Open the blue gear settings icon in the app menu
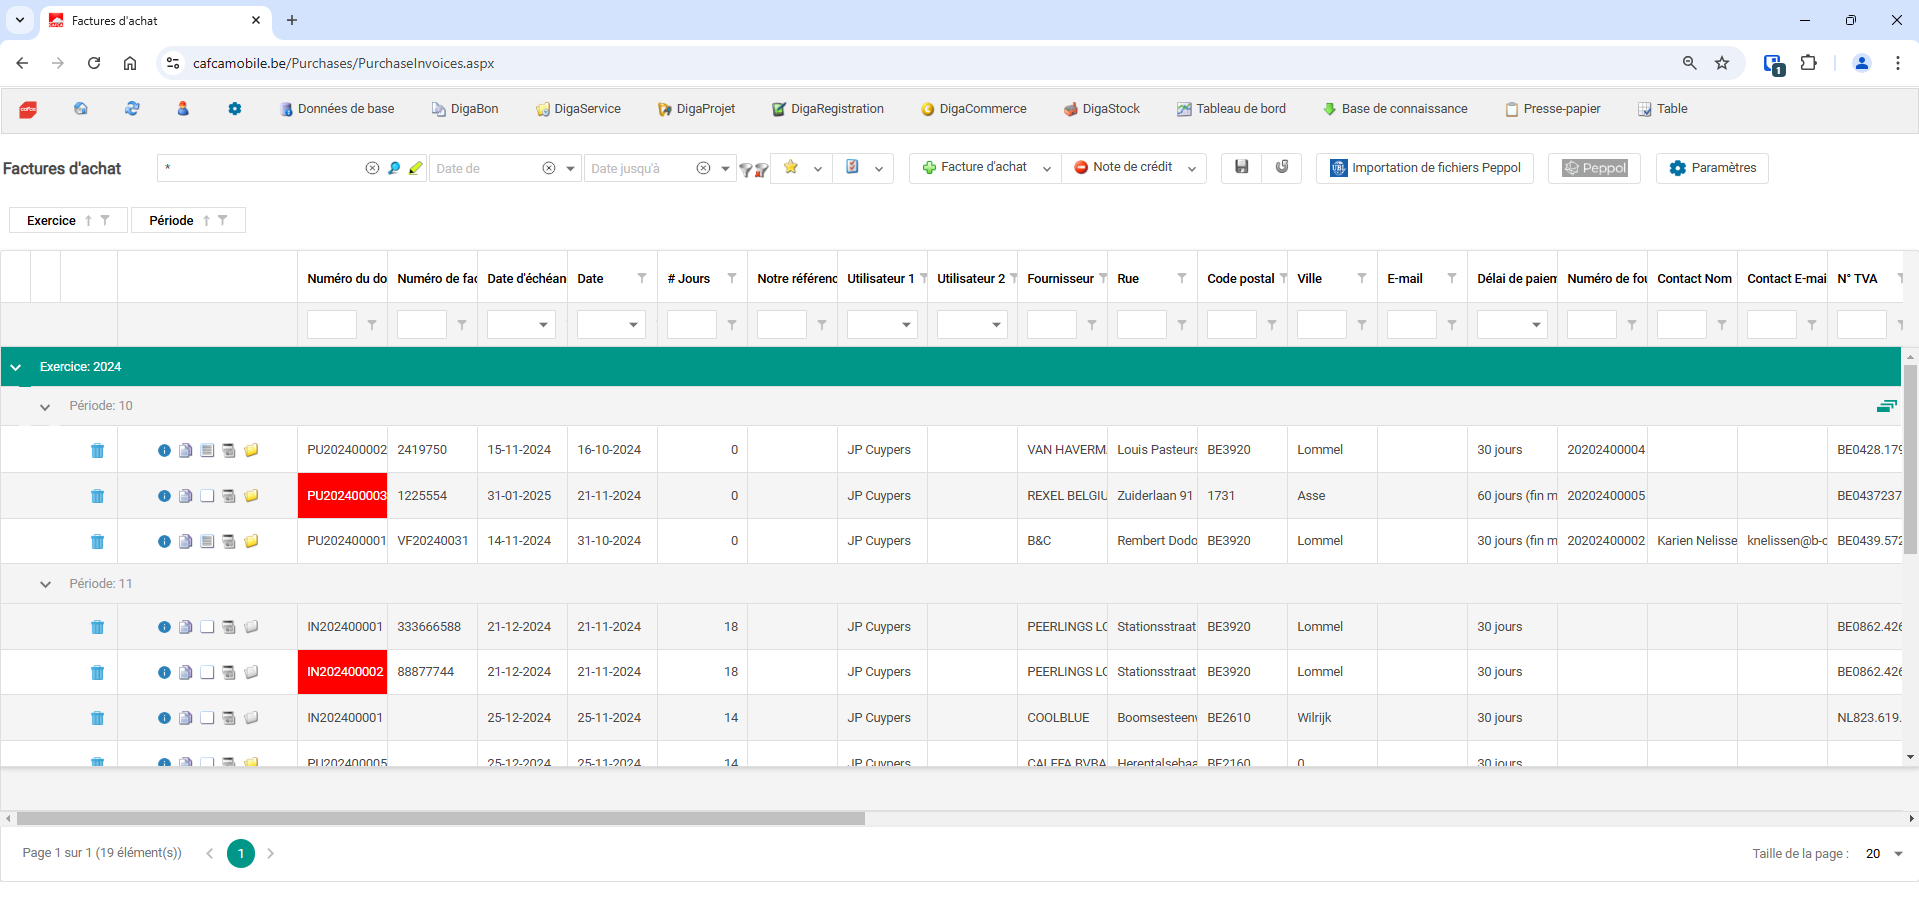This screenshot has height=909, width=1919. (x=235, y=109)
